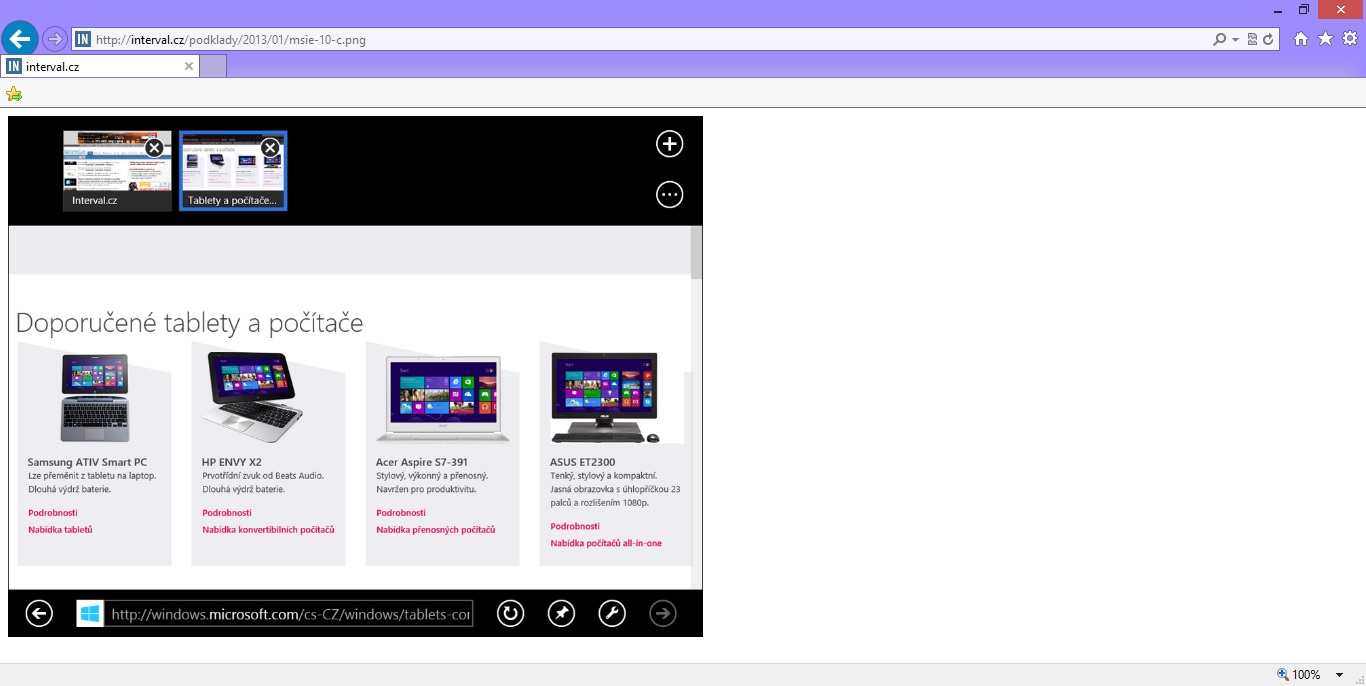The image size is (1366, 686).
Task: Refresh page using address bar refresh icon
Action: coord(1268,39)
